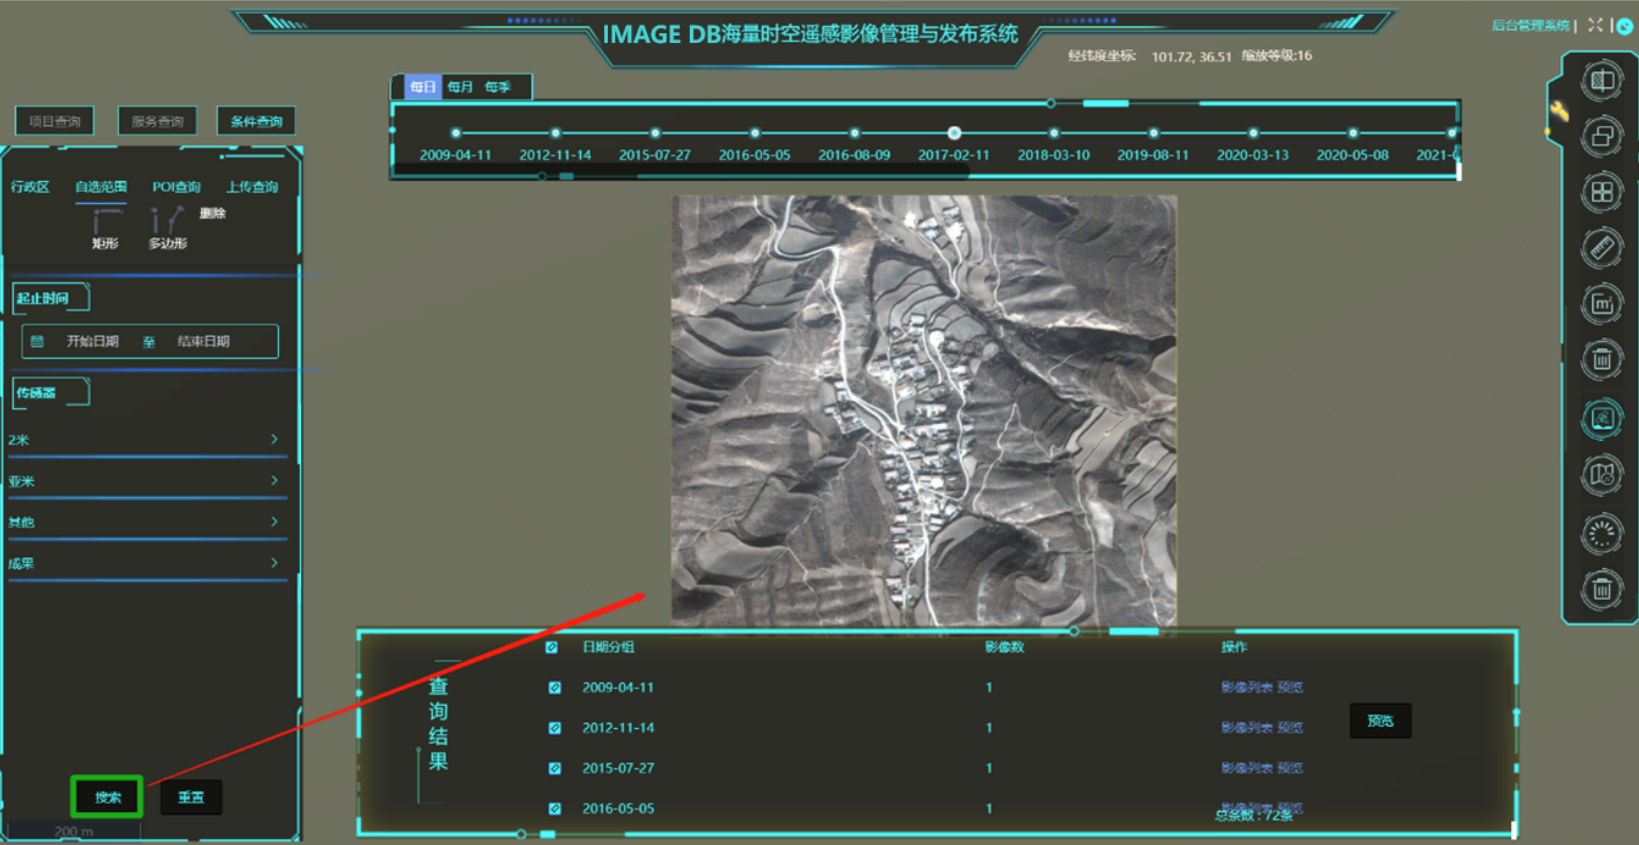Click the bottom trash icon in right toolbar
This screenshot has height=845, width=1639.
tap(1601, 590)
